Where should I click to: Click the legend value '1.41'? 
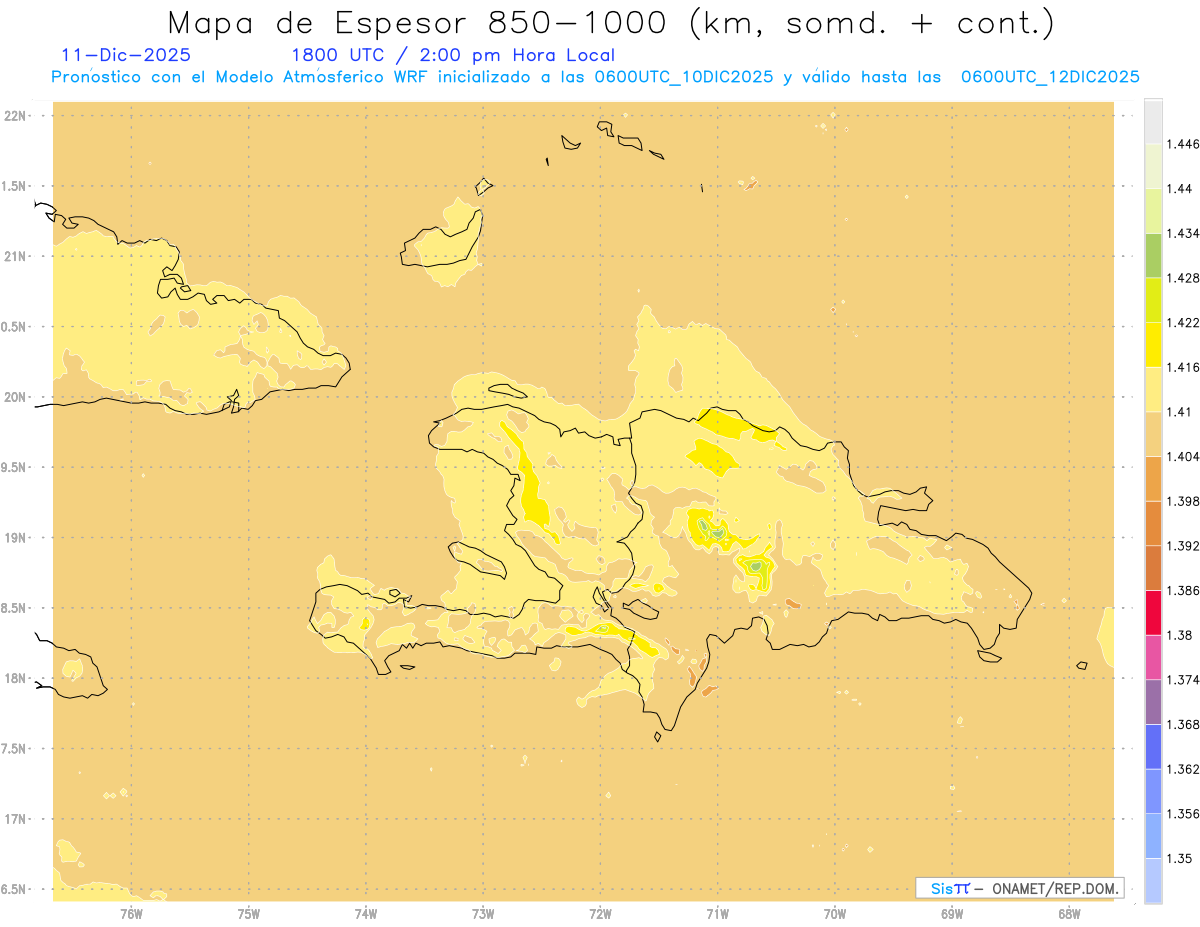(x=1180, y=412)
